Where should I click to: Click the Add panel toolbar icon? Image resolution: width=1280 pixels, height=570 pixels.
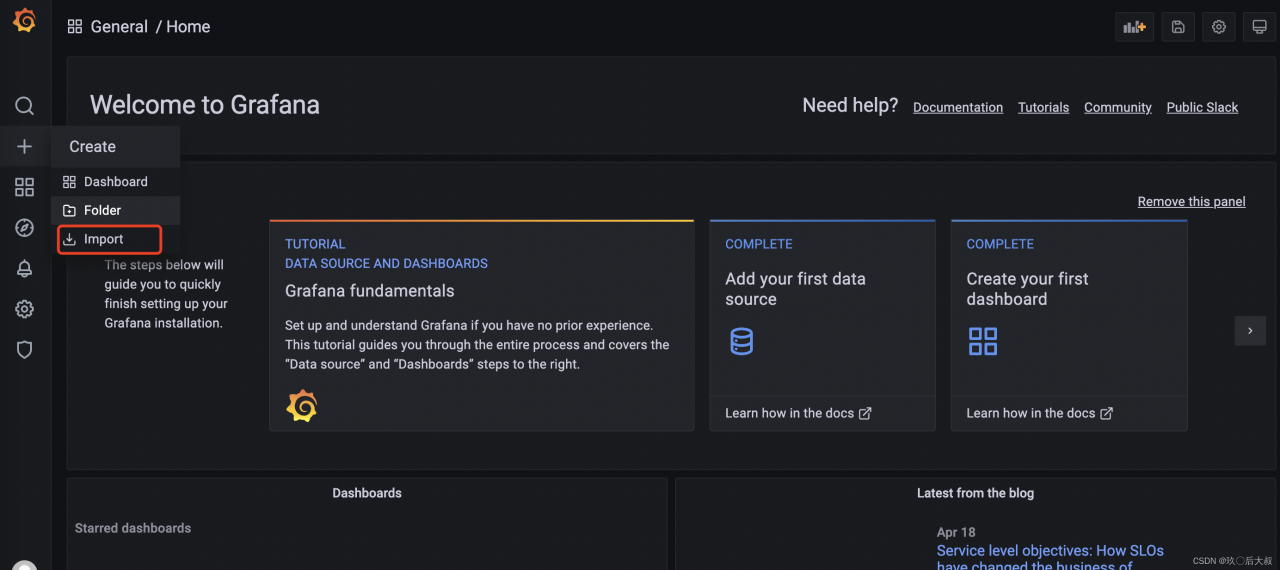pos(1134,27)
